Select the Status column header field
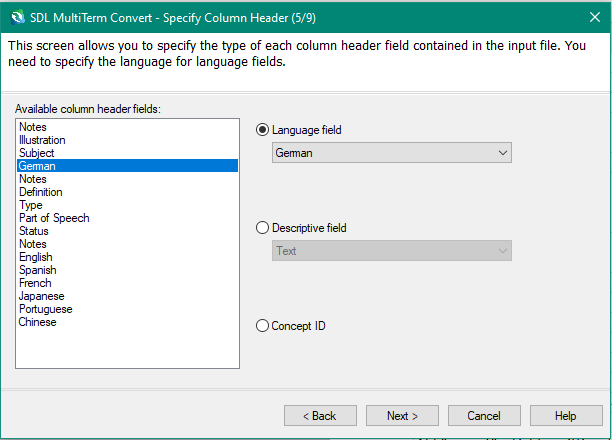Image resolution: width=612 pixels, height=440 pixels. (x=33, y=231)
